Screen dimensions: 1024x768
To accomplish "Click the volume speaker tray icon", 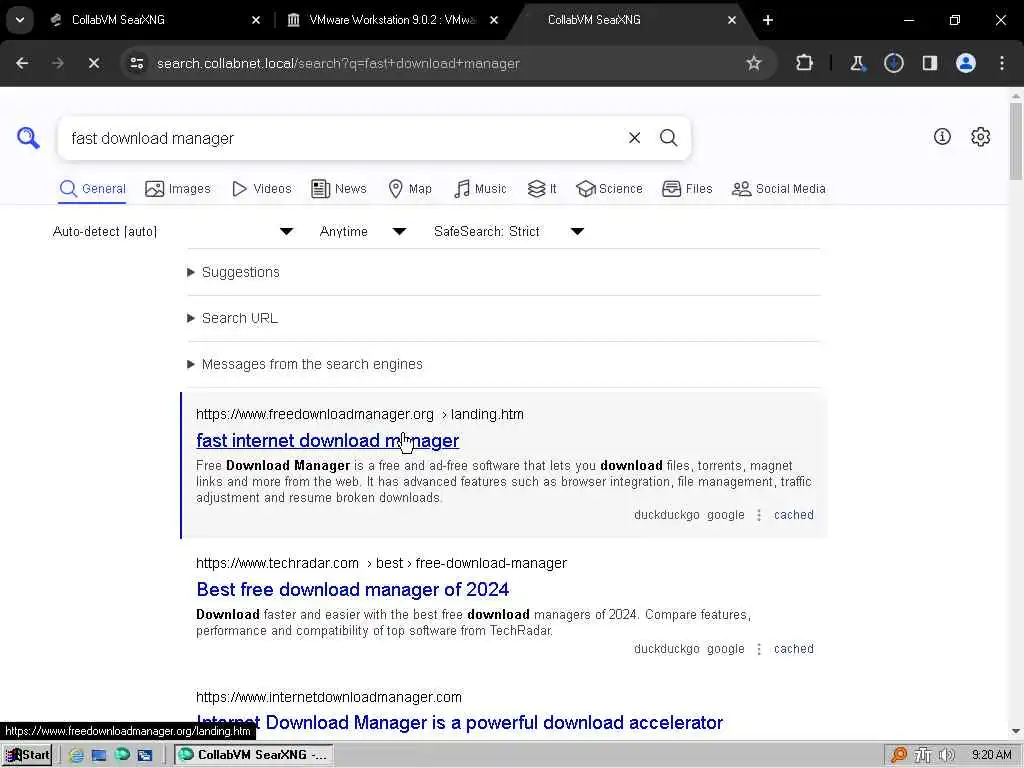I will point(946,755).
